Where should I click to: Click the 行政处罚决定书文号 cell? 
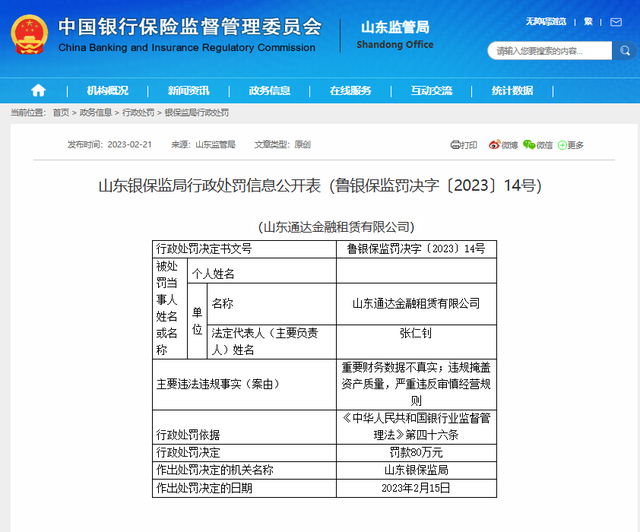[x=244, y=249]
